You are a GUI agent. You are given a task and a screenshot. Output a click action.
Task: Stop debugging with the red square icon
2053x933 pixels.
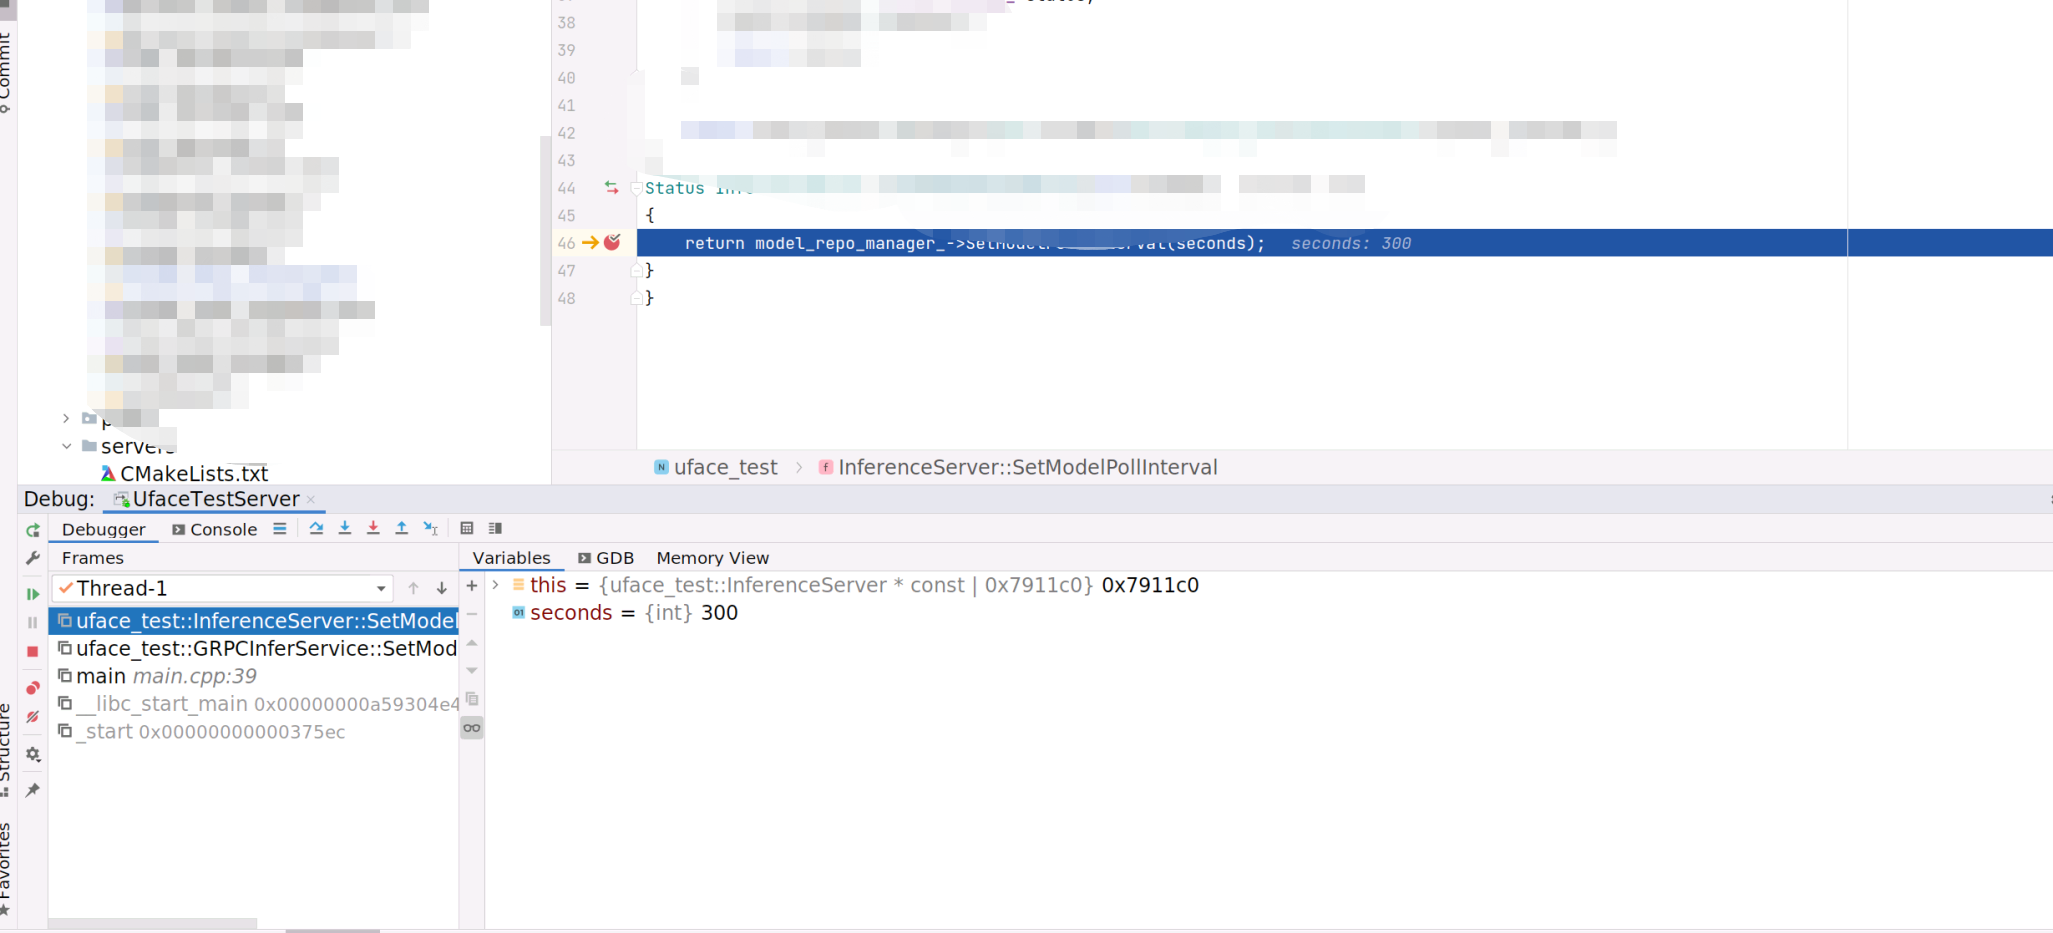pyautogui.click(x=33, y=652)
